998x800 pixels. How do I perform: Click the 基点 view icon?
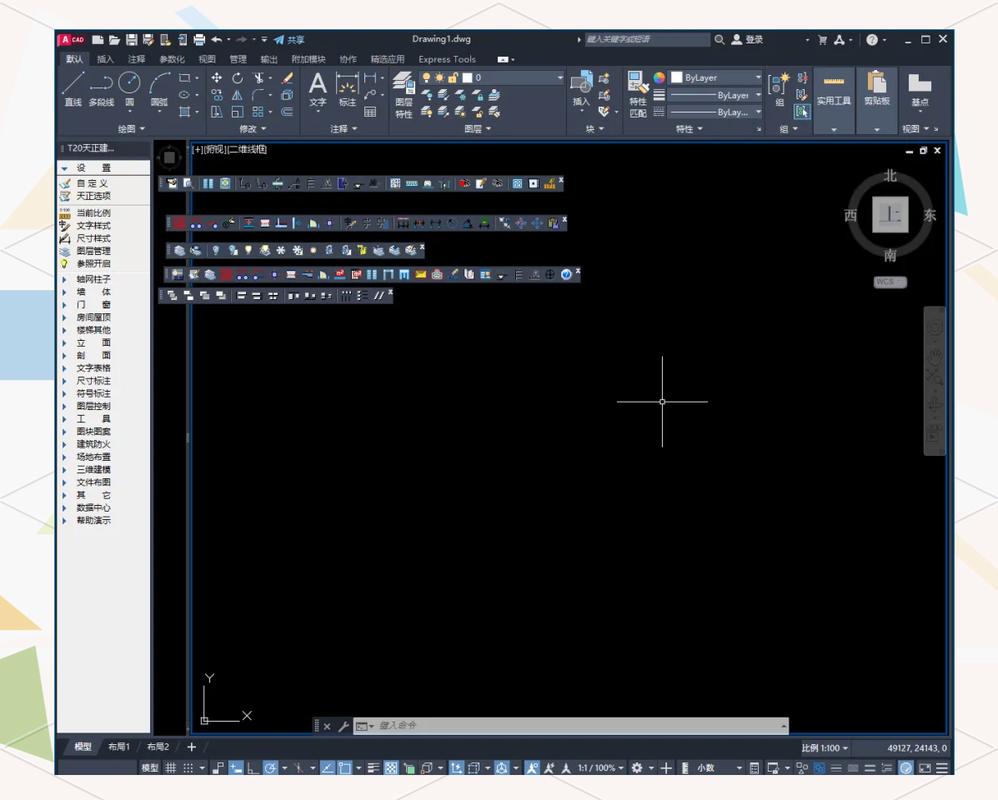pyautogui.click(x=919, y=83)
